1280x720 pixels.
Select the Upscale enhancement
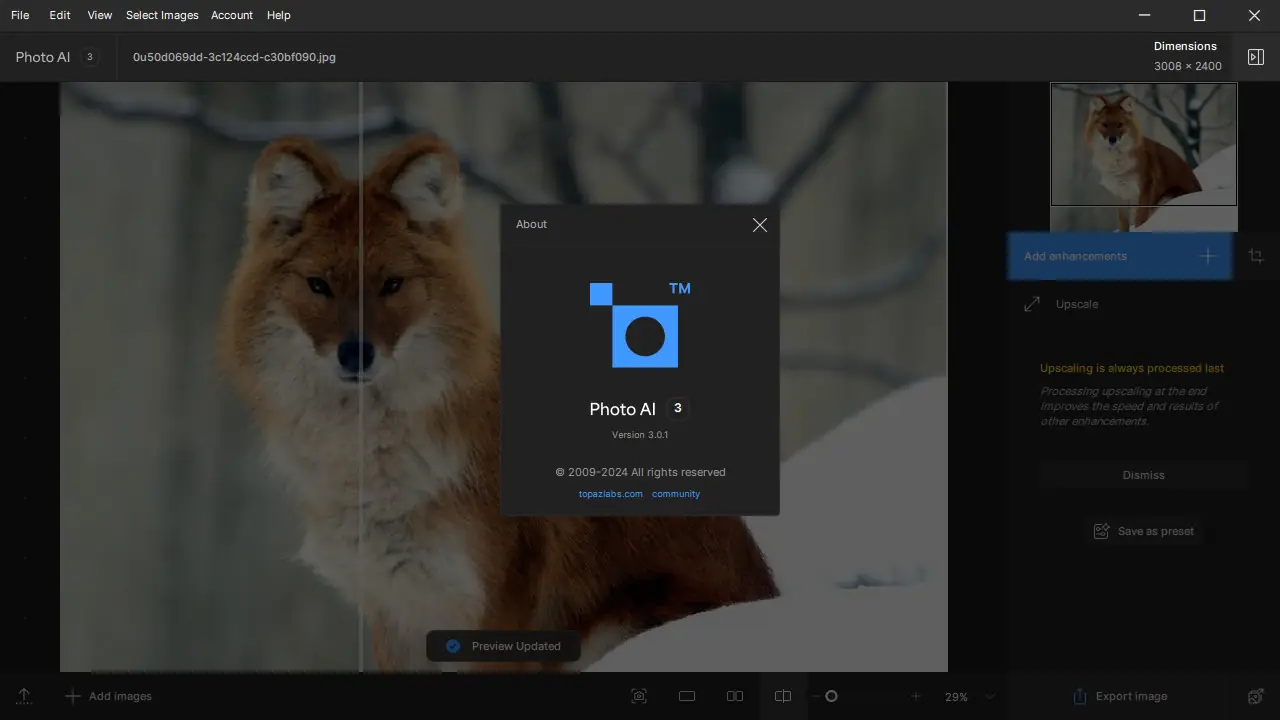pos(1076,304)
